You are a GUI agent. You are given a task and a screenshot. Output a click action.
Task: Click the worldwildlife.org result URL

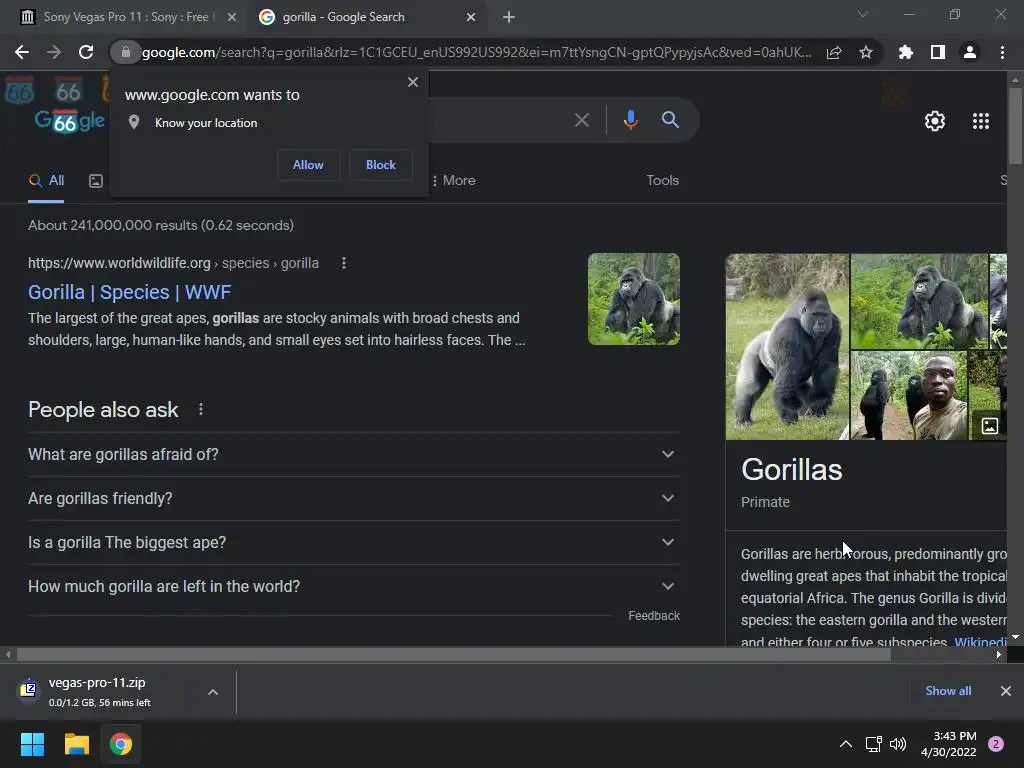(x=173, y=263)
